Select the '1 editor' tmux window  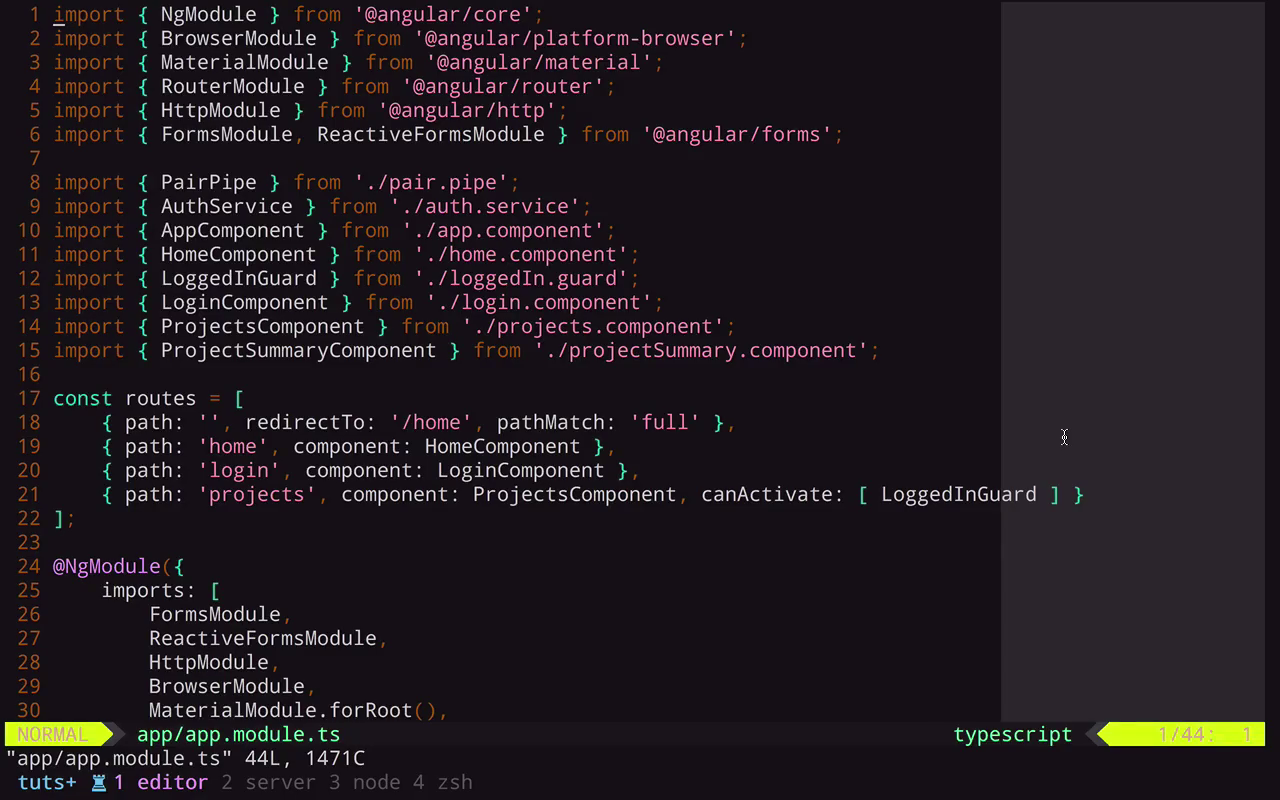point(161,782)
